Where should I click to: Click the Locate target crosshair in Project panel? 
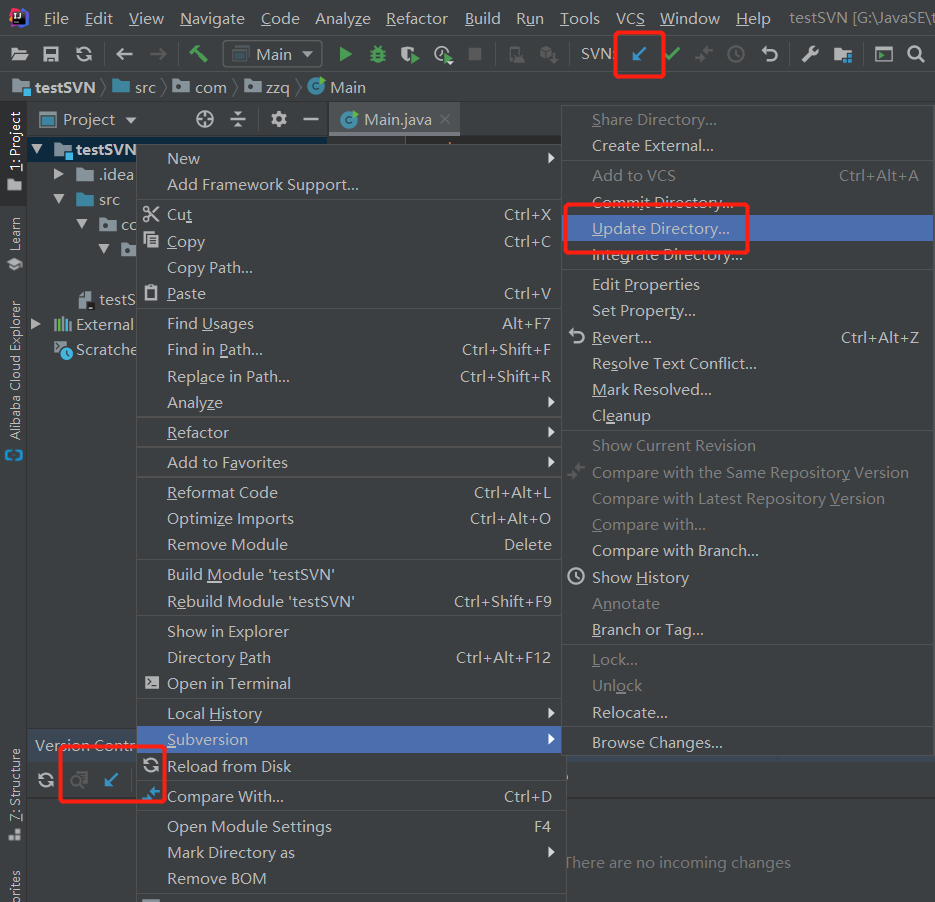tap(205, 119)
